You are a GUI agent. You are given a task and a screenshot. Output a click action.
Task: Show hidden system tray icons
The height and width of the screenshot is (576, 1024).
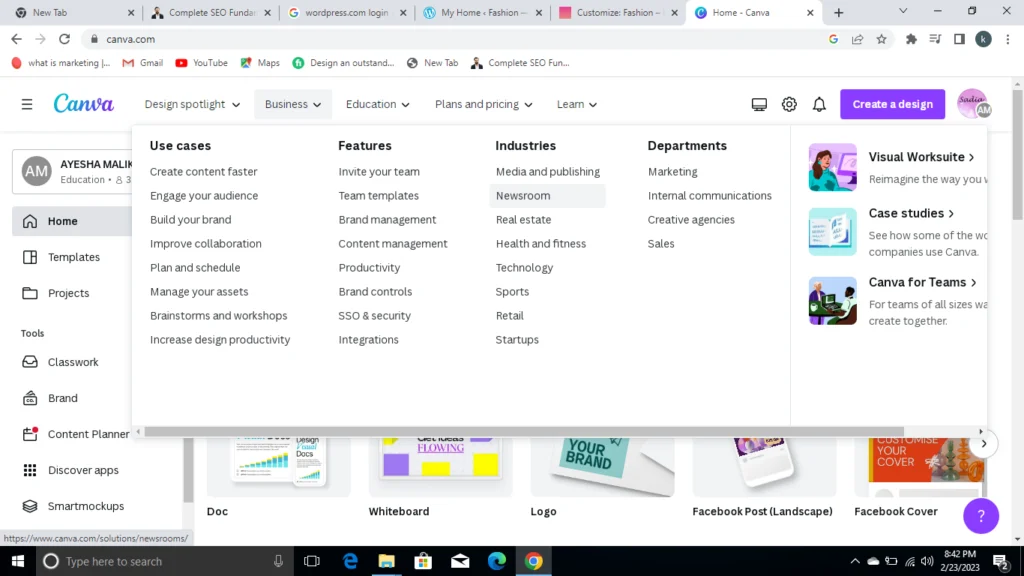click(854, 561)
